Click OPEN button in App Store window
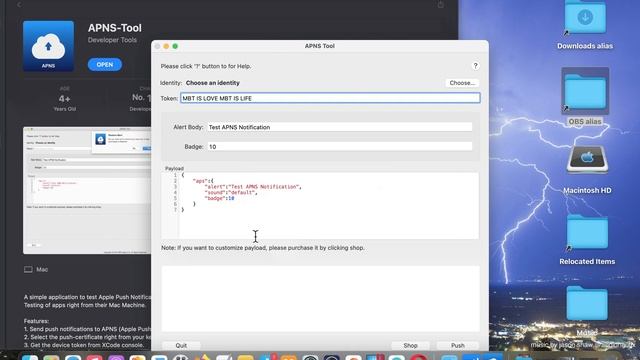Image resolution: width=640 pixels, height=360 pixels. point(104,64)
